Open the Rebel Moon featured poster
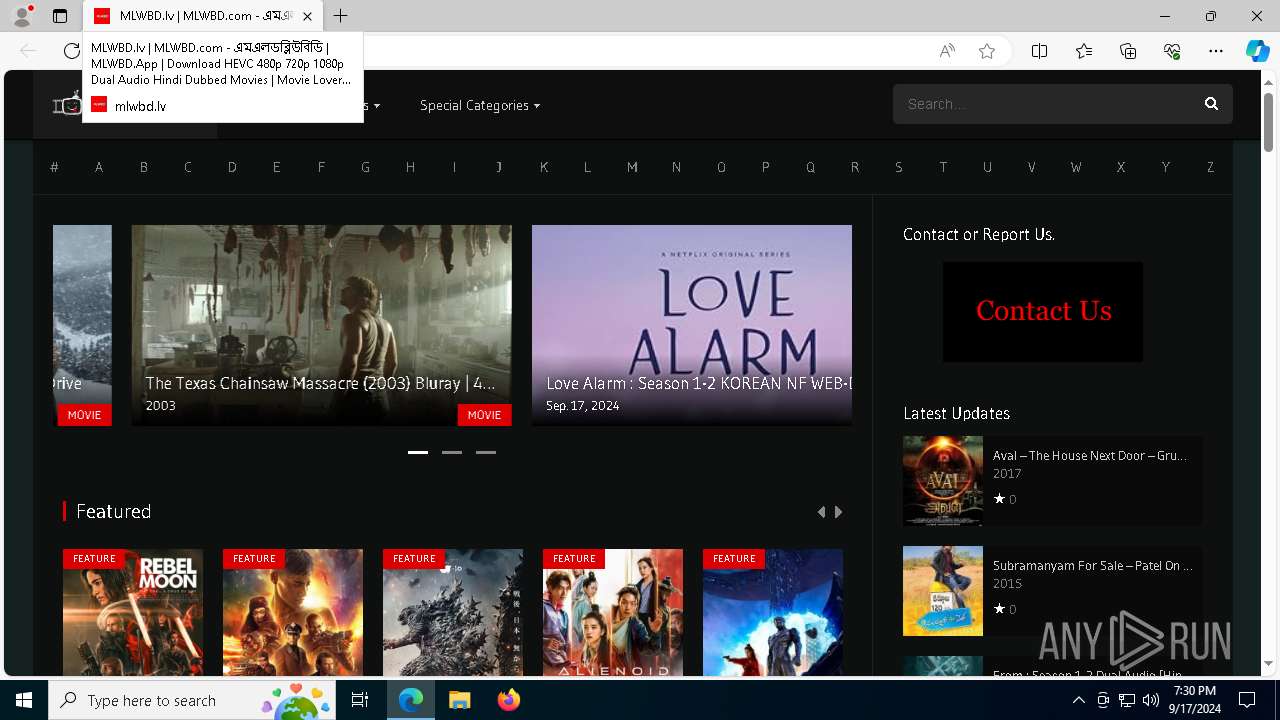Viewport: 1280px width, 720px height. pos(133,612)
